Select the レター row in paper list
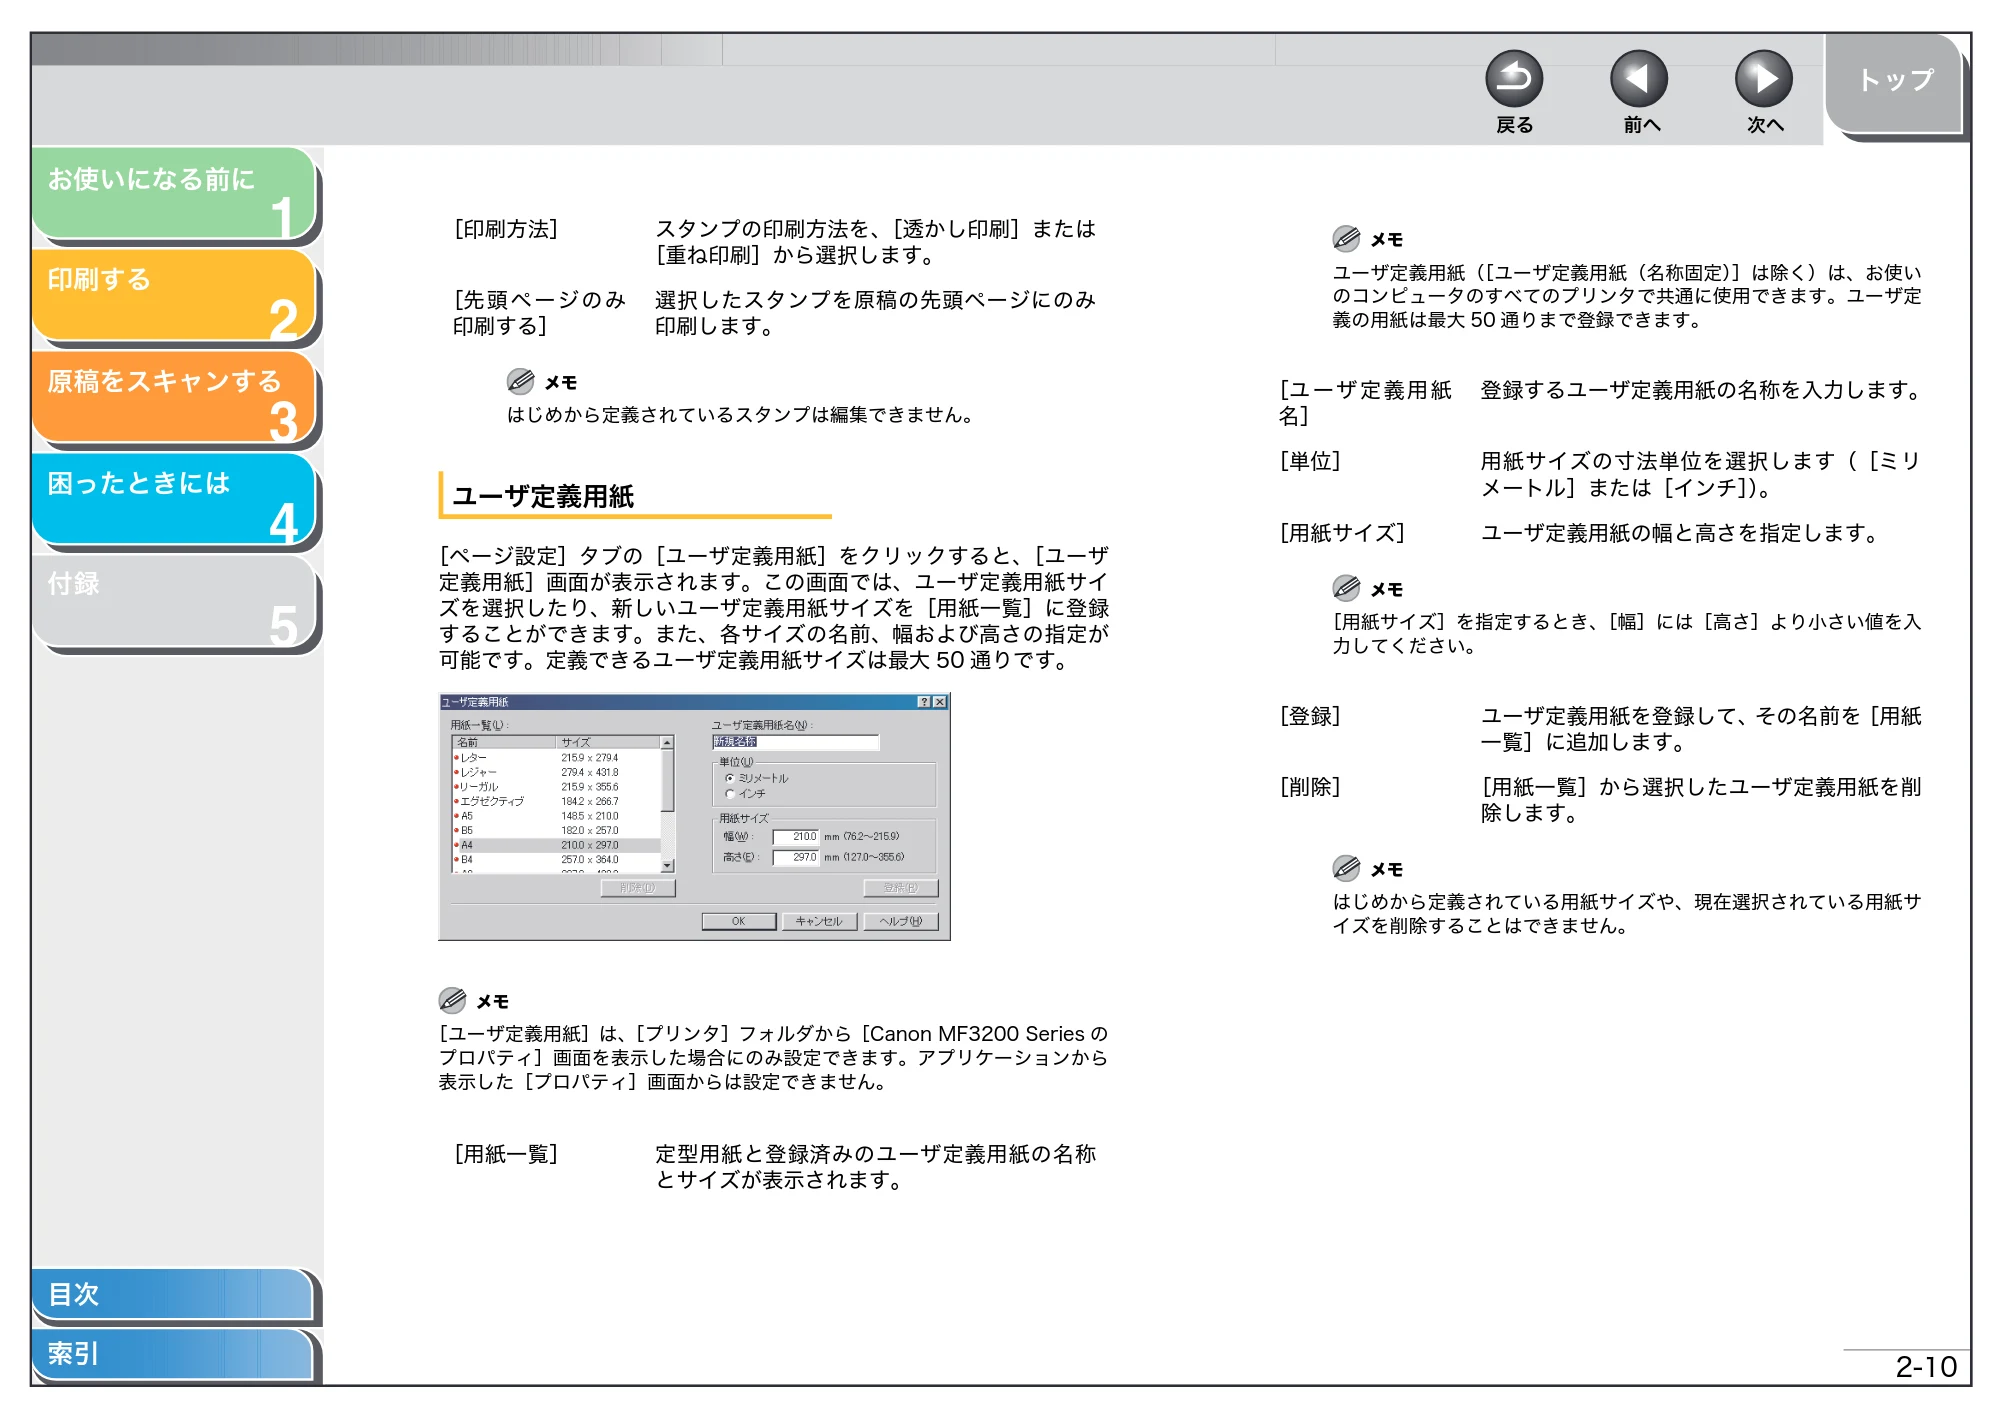Viewport: 2000px width, 1415px height. (x=556, y=758)
